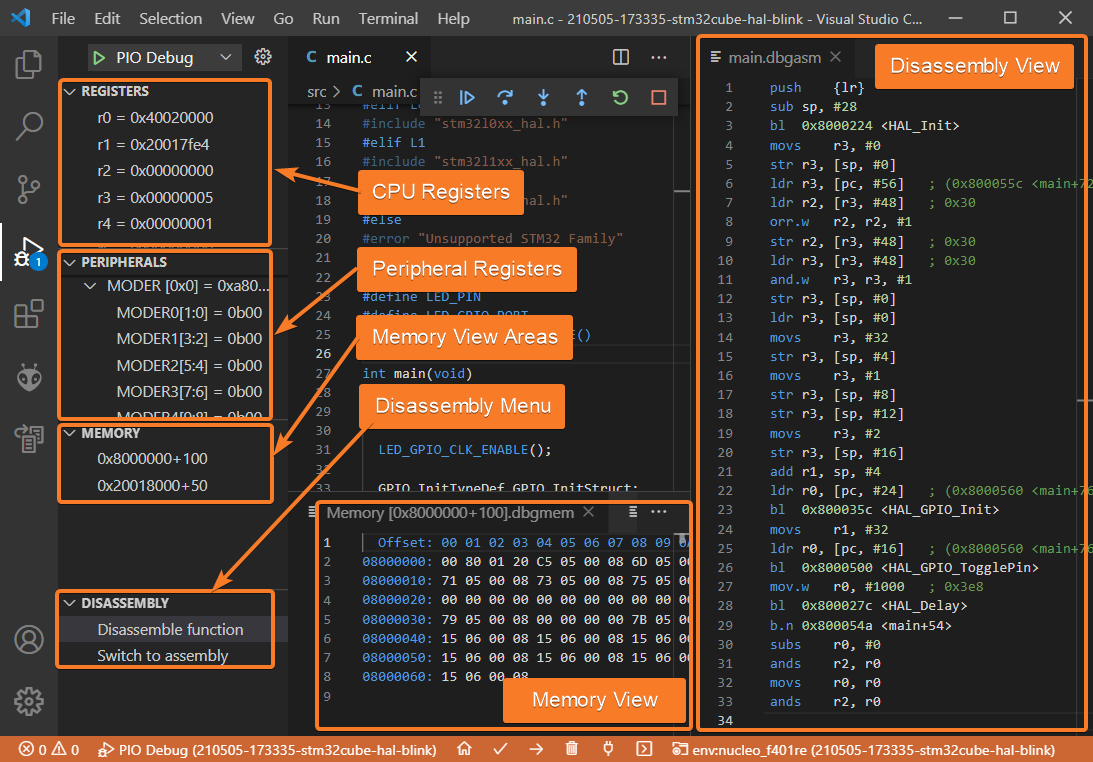Open the Source Control view
The height and width of the screenshot is (762, 1093).
click(x=29, y=189)
